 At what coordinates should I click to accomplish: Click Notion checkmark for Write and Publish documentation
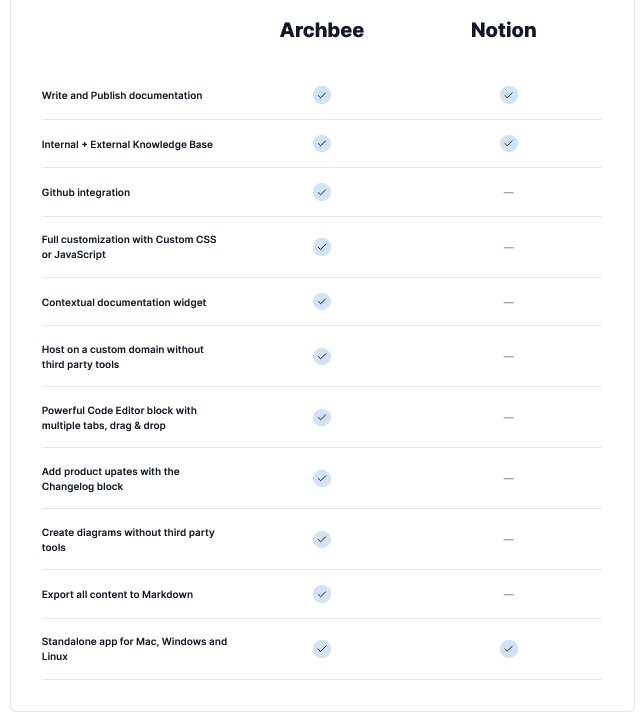509,95
